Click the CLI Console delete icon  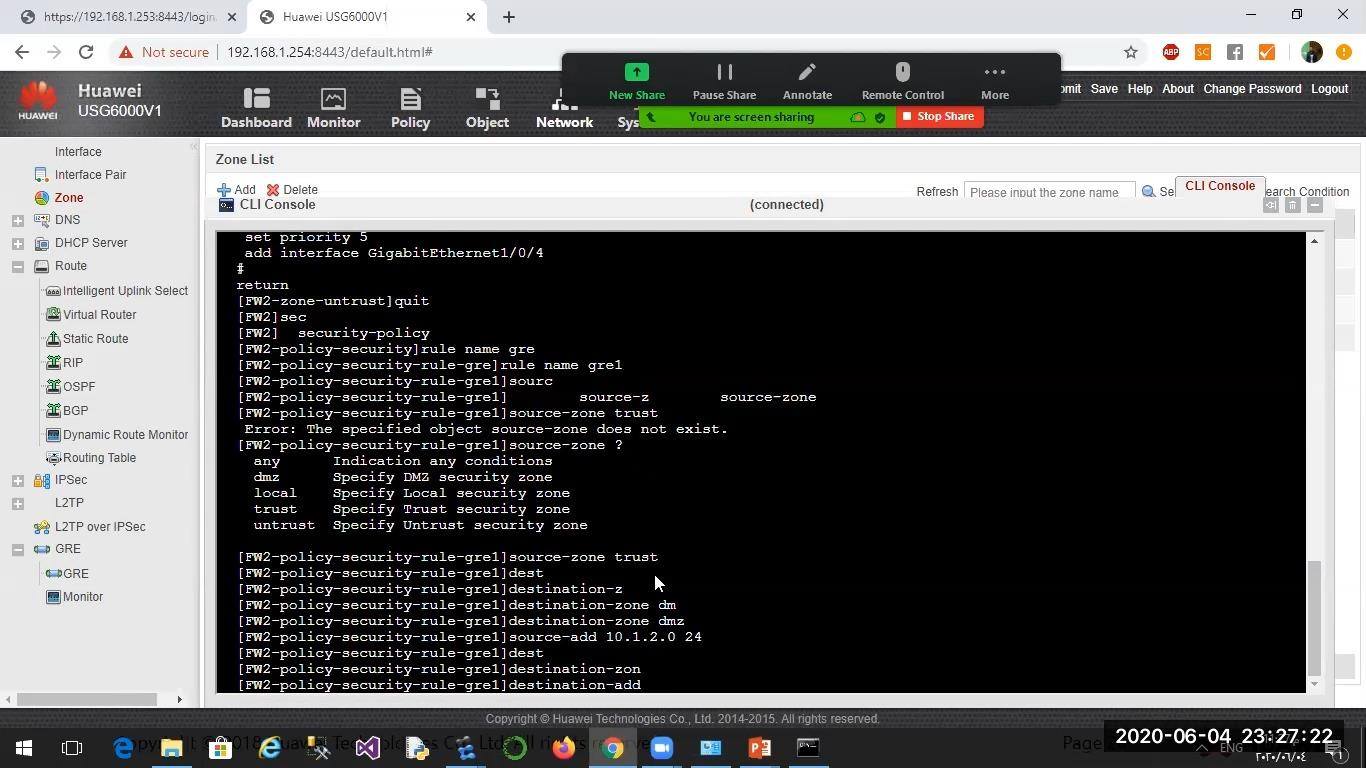coord(1292,205)
